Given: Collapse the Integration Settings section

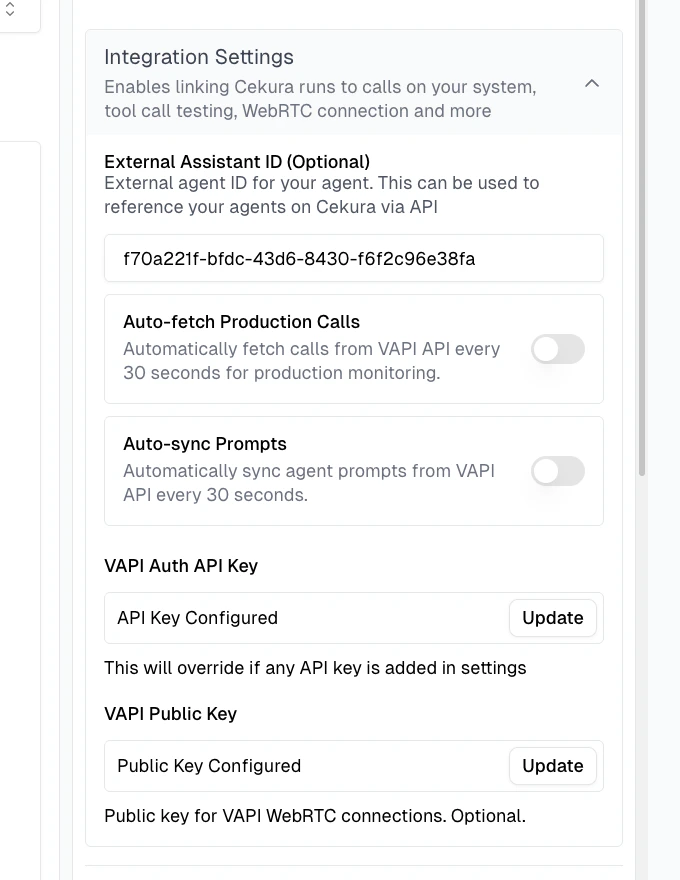Looking at the screenshot, I should [592, 84].
